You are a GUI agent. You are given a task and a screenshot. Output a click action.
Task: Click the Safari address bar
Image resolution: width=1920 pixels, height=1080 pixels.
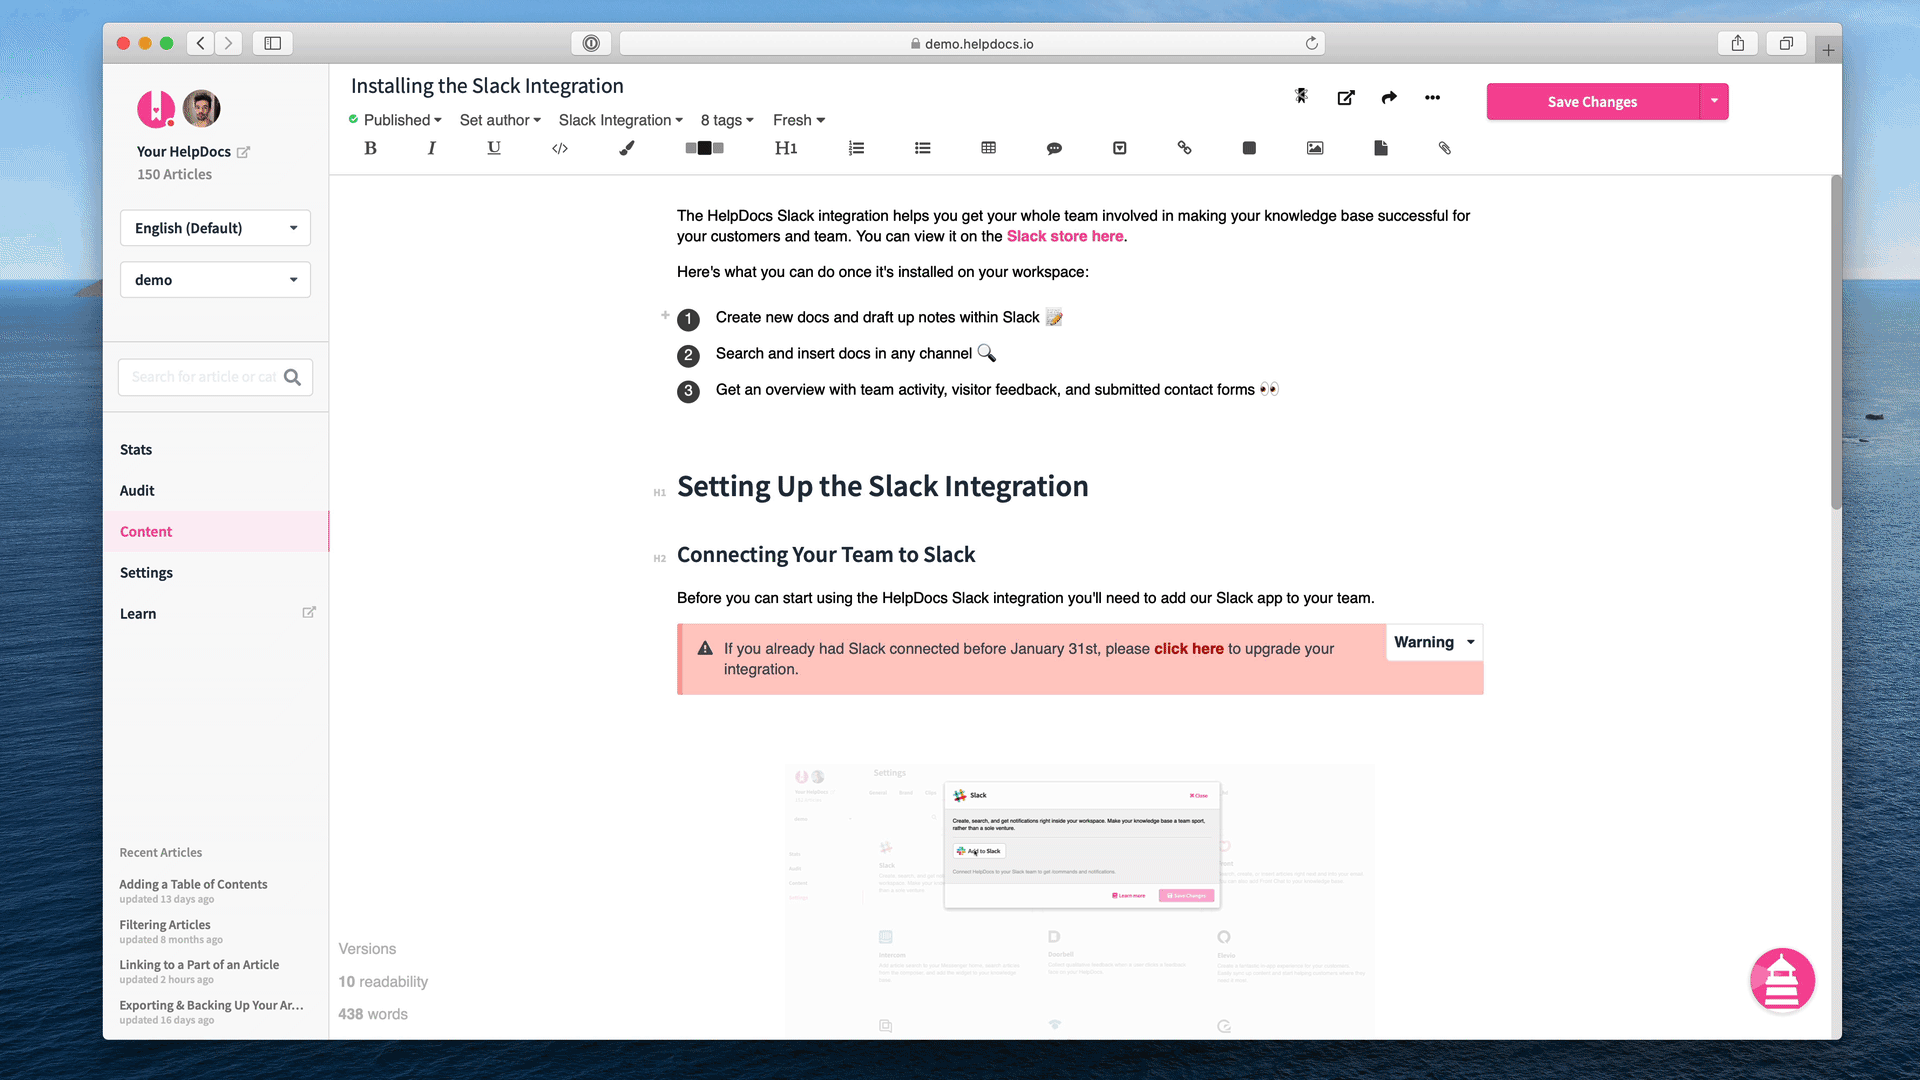972,43
